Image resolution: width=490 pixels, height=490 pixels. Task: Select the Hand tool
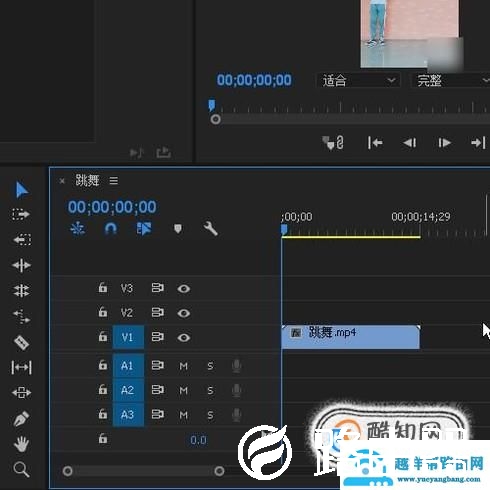pyautogui.click(x=21, y=444)
